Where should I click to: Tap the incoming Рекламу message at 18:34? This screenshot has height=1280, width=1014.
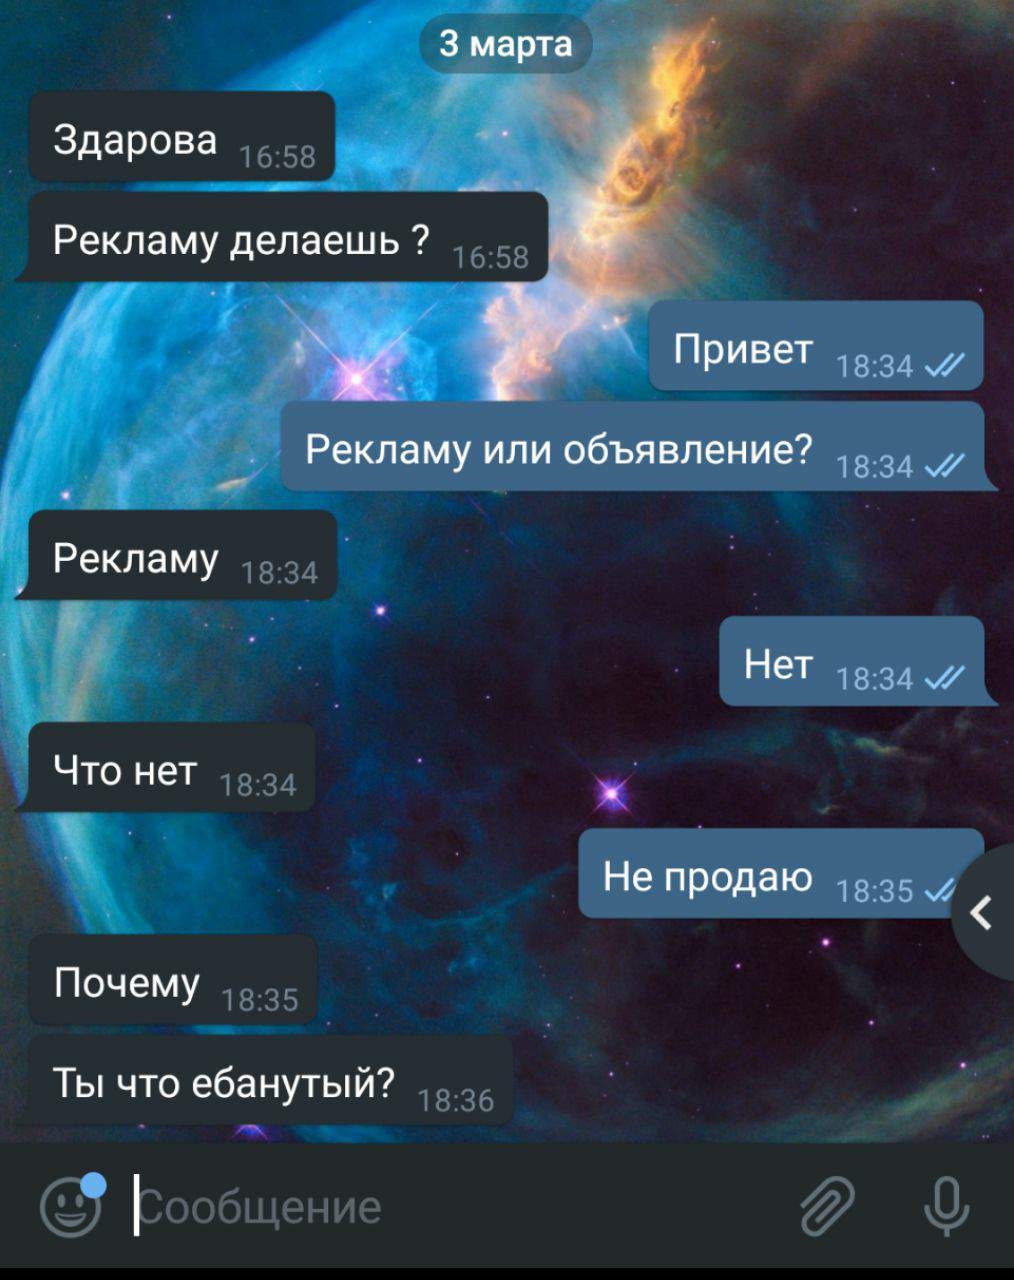point(182,555)
